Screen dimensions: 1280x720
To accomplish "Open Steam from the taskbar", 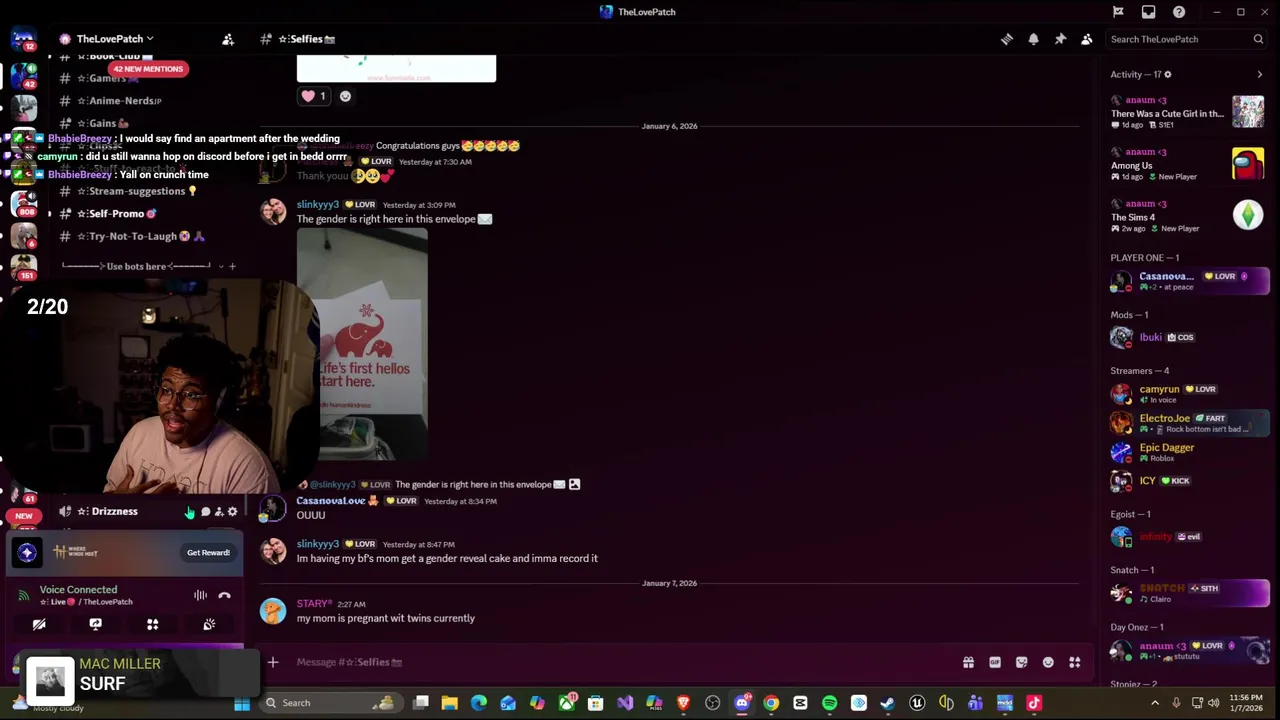I will point(887,703).
